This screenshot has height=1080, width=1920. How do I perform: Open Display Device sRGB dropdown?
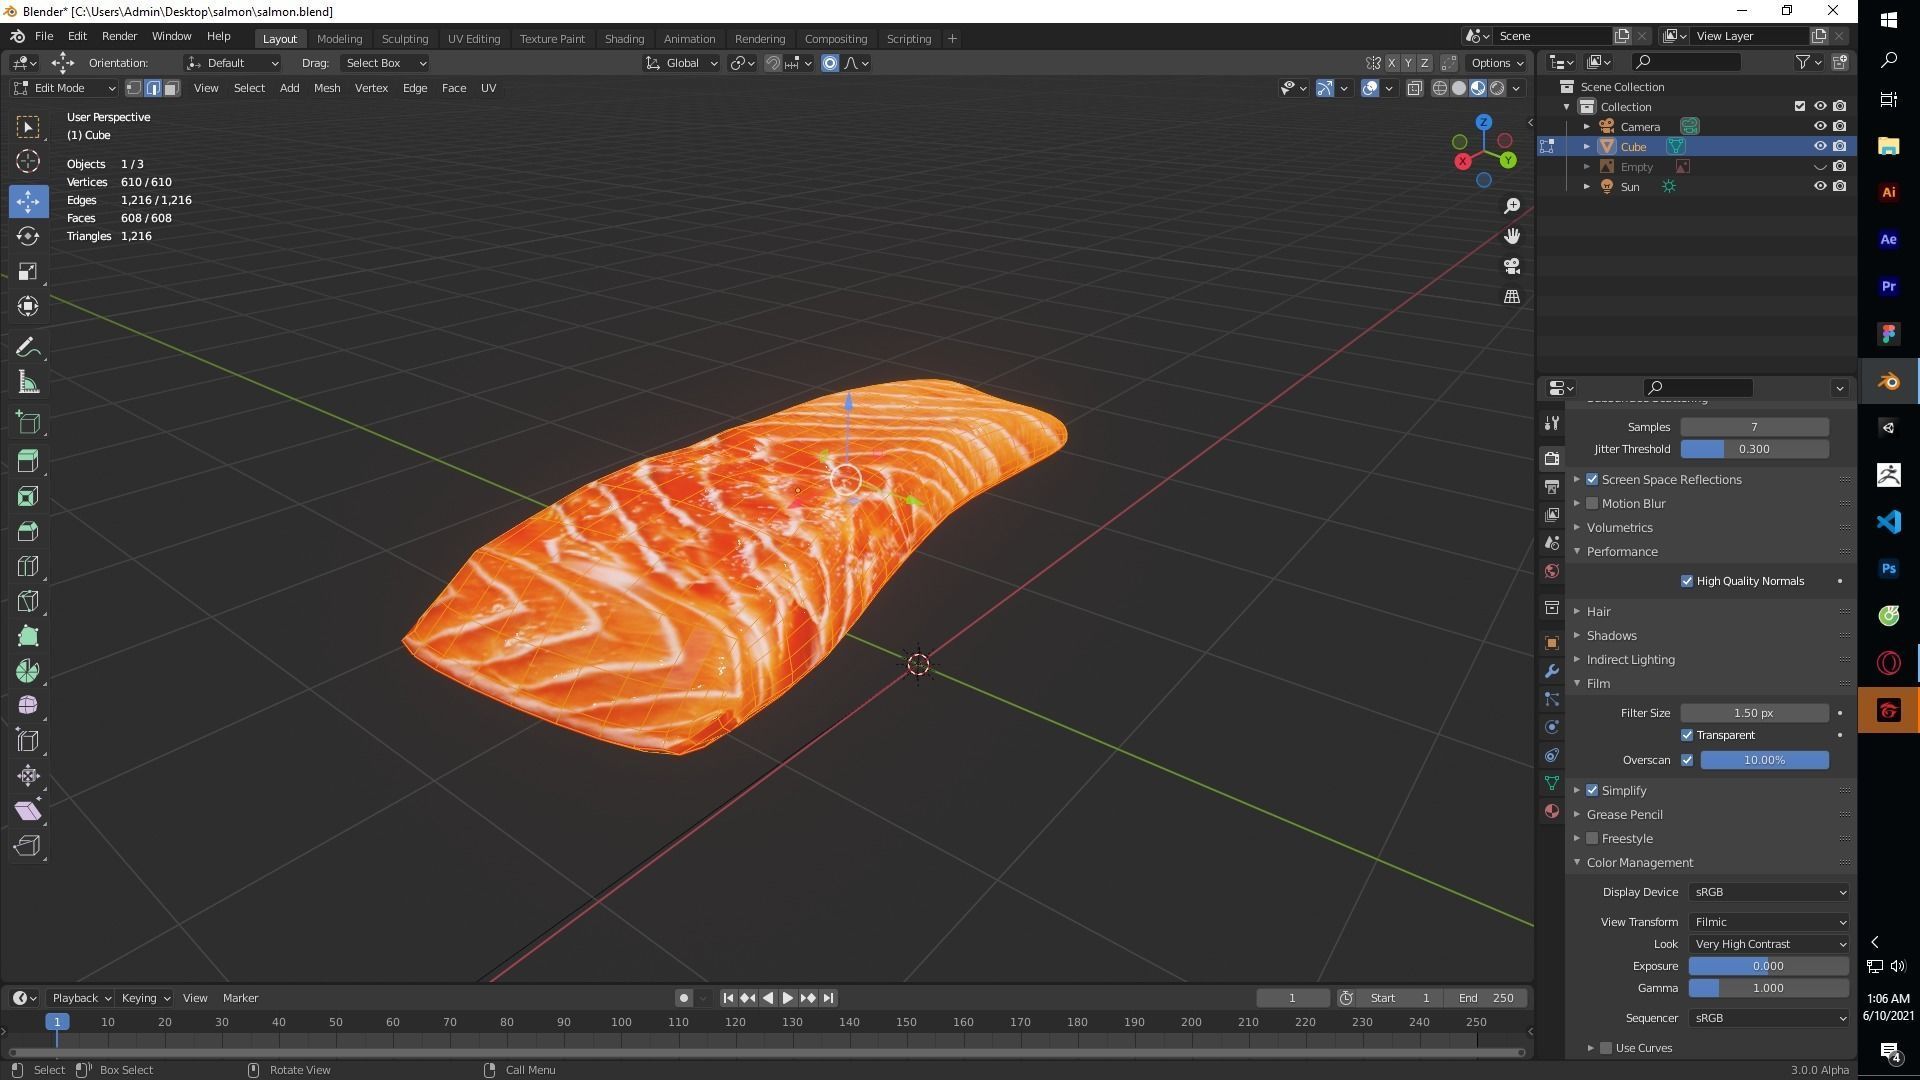tap(1768, 892)
